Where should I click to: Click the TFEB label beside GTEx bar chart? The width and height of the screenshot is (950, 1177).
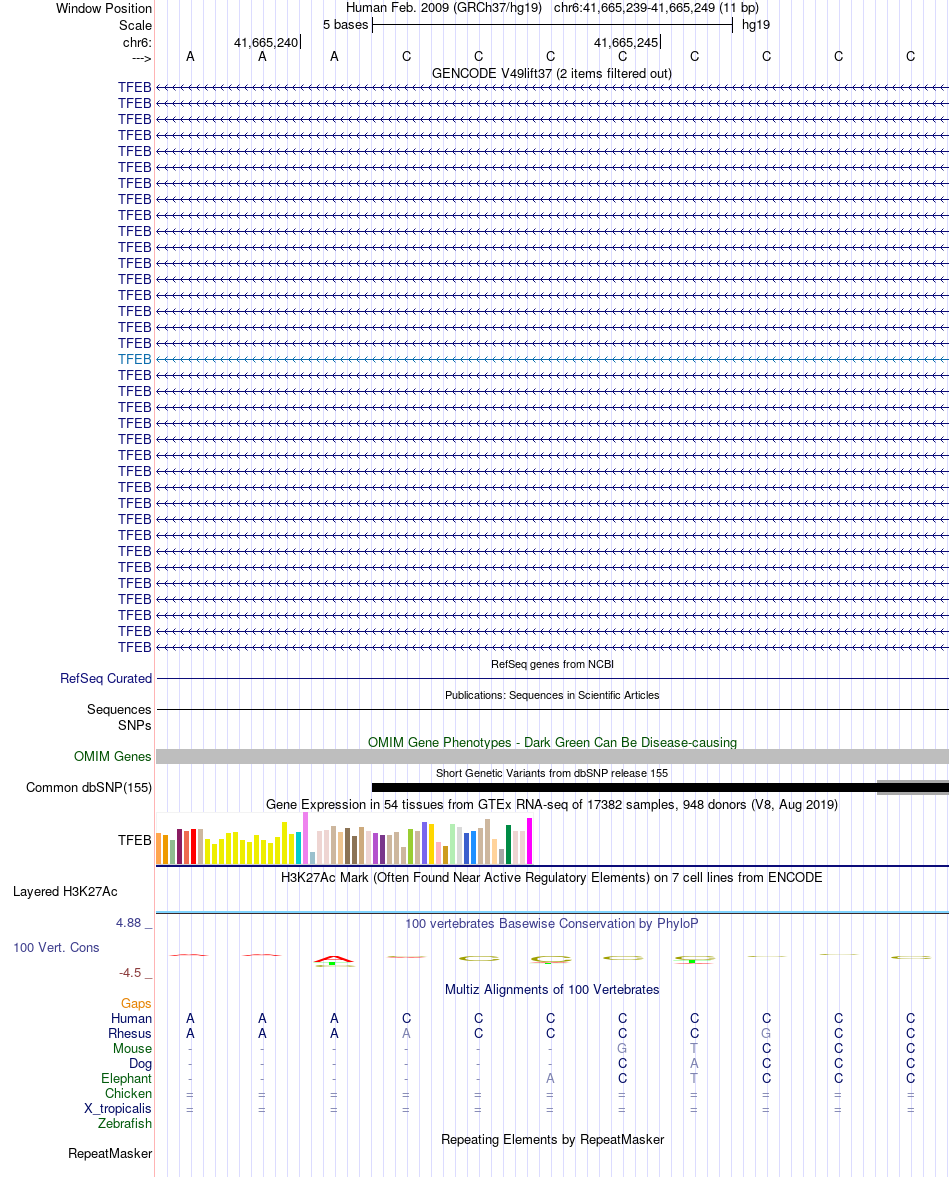[135, 841]
